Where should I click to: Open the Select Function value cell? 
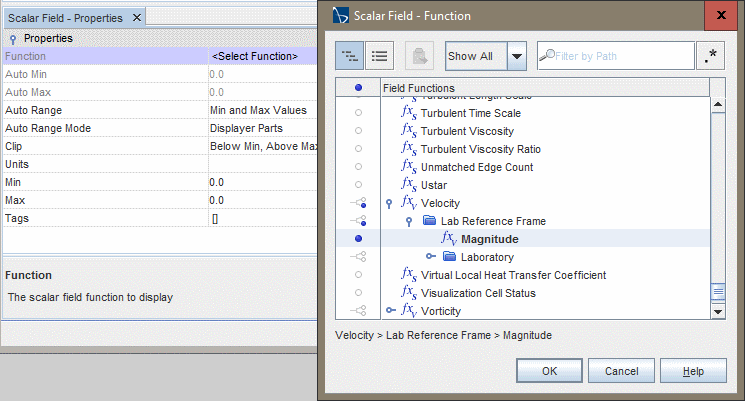point(263,56)
